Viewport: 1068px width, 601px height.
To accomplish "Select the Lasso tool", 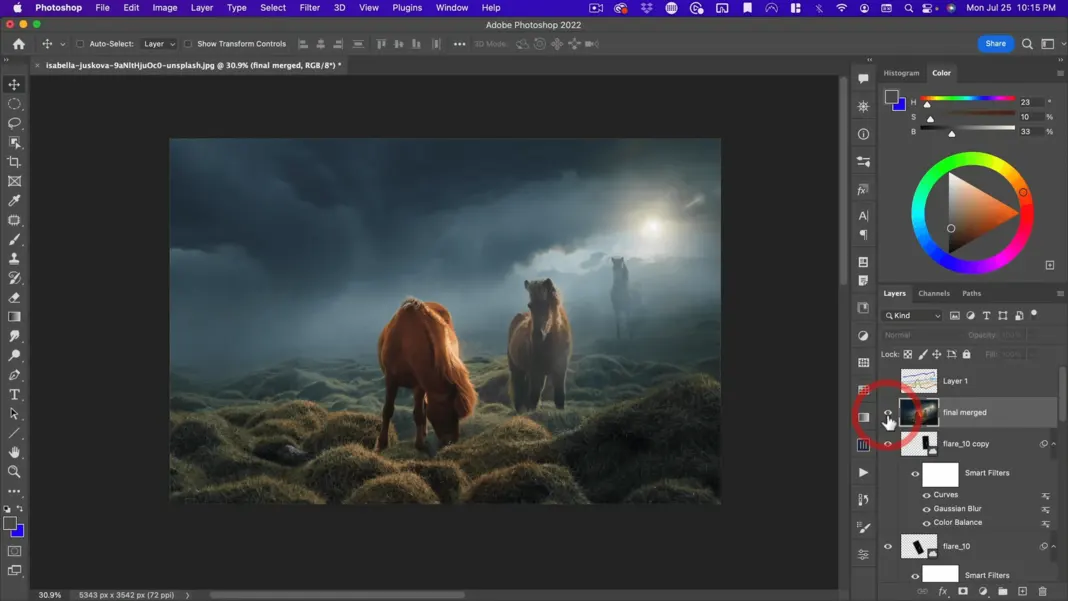I will click(x=14, y=123).
